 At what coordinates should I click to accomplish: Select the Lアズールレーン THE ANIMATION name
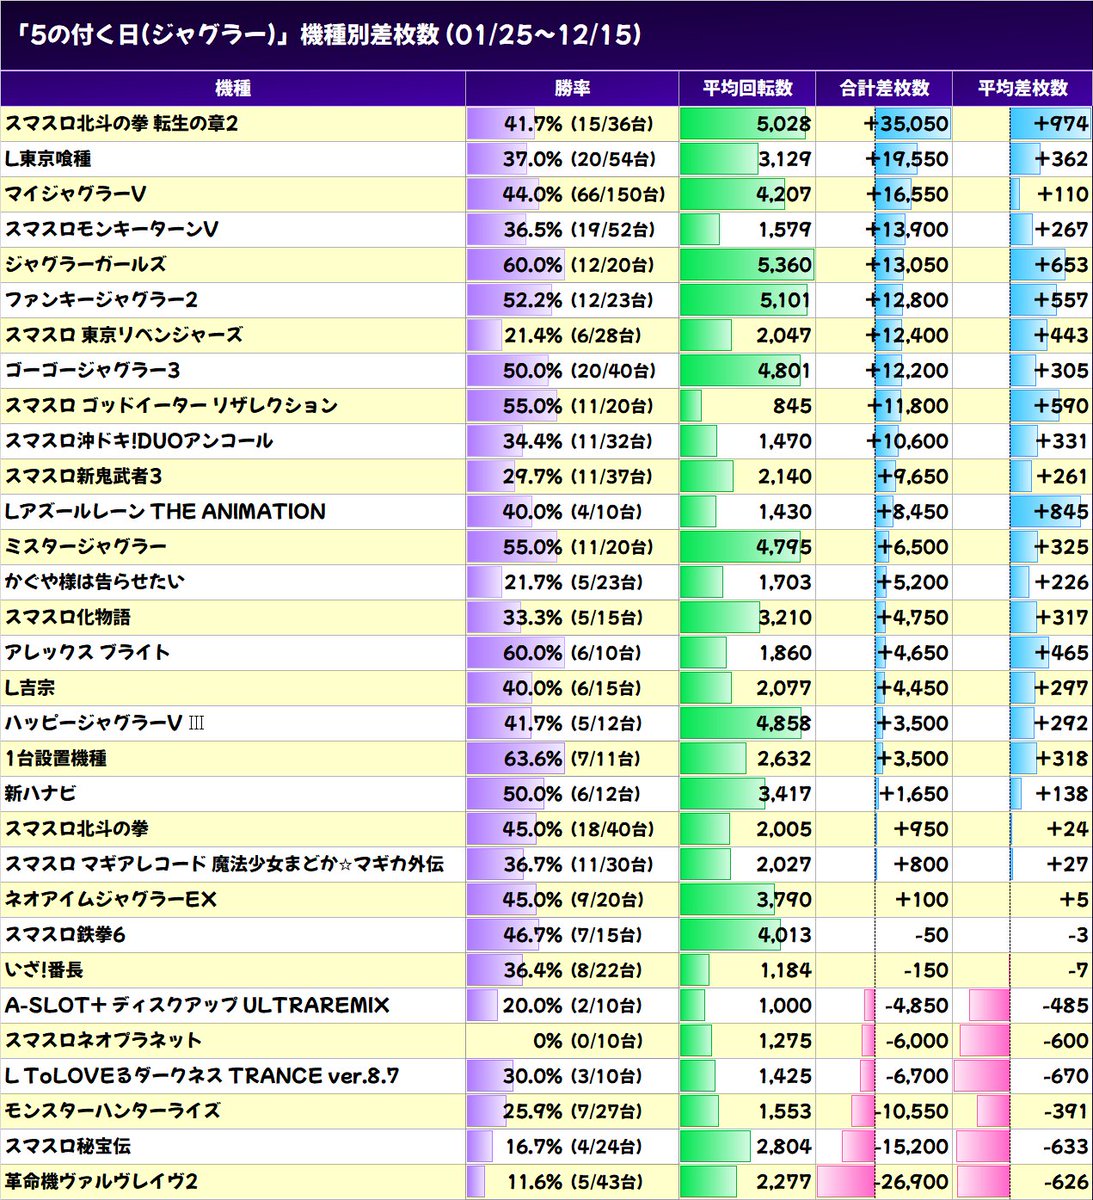coord(165,512)
